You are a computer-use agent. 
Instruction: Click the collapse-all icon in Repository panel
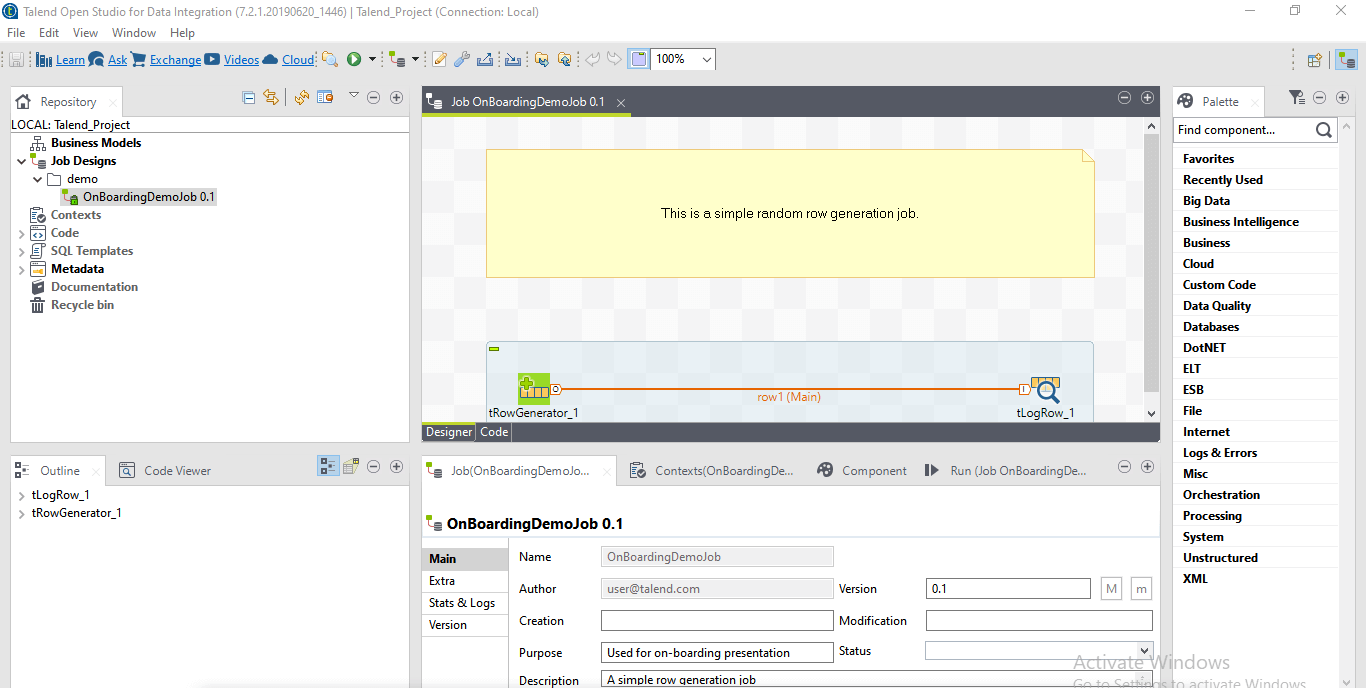[x=248, y=97]
